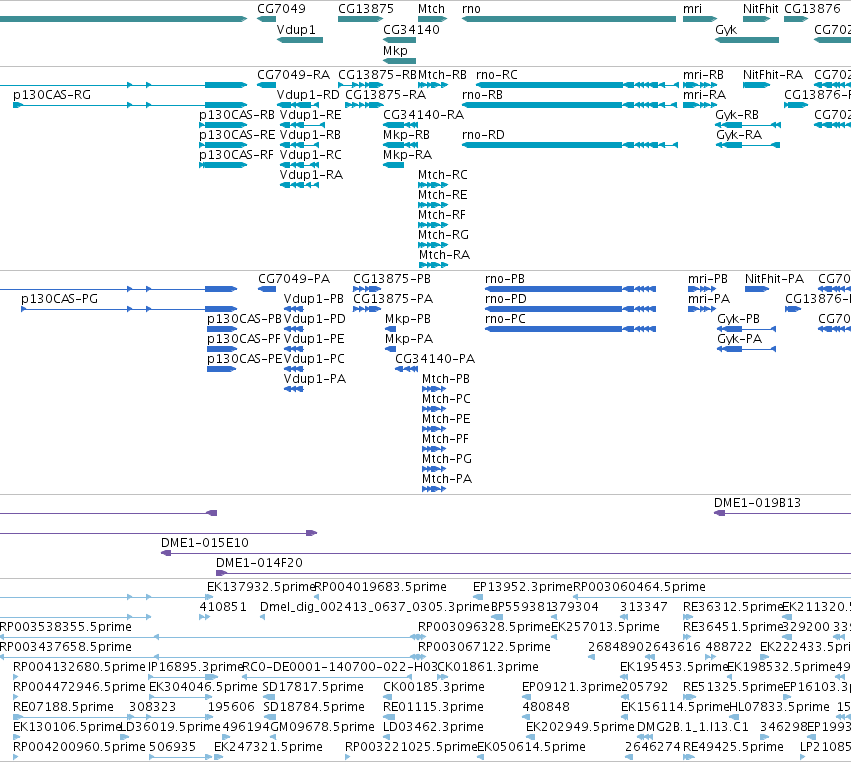Screen dimensions: 851x762
Task: Open protein Vdup1-PB
Action: (314, 299)
